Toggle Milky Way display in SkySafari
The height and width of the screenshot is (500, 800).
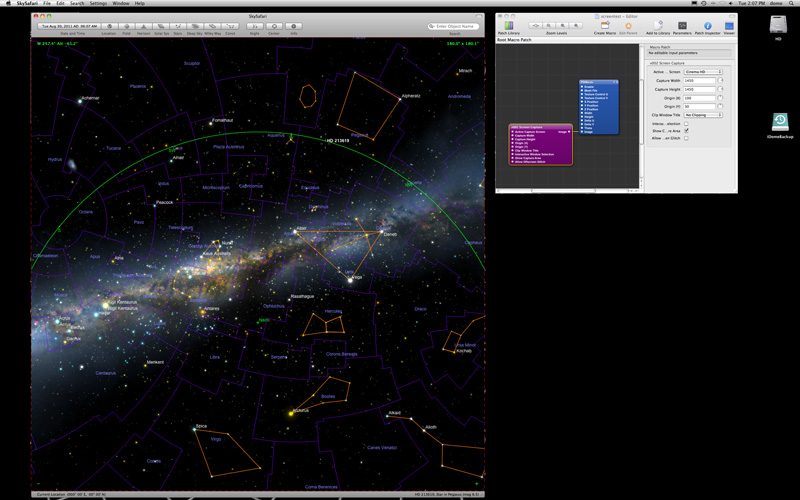213,26
